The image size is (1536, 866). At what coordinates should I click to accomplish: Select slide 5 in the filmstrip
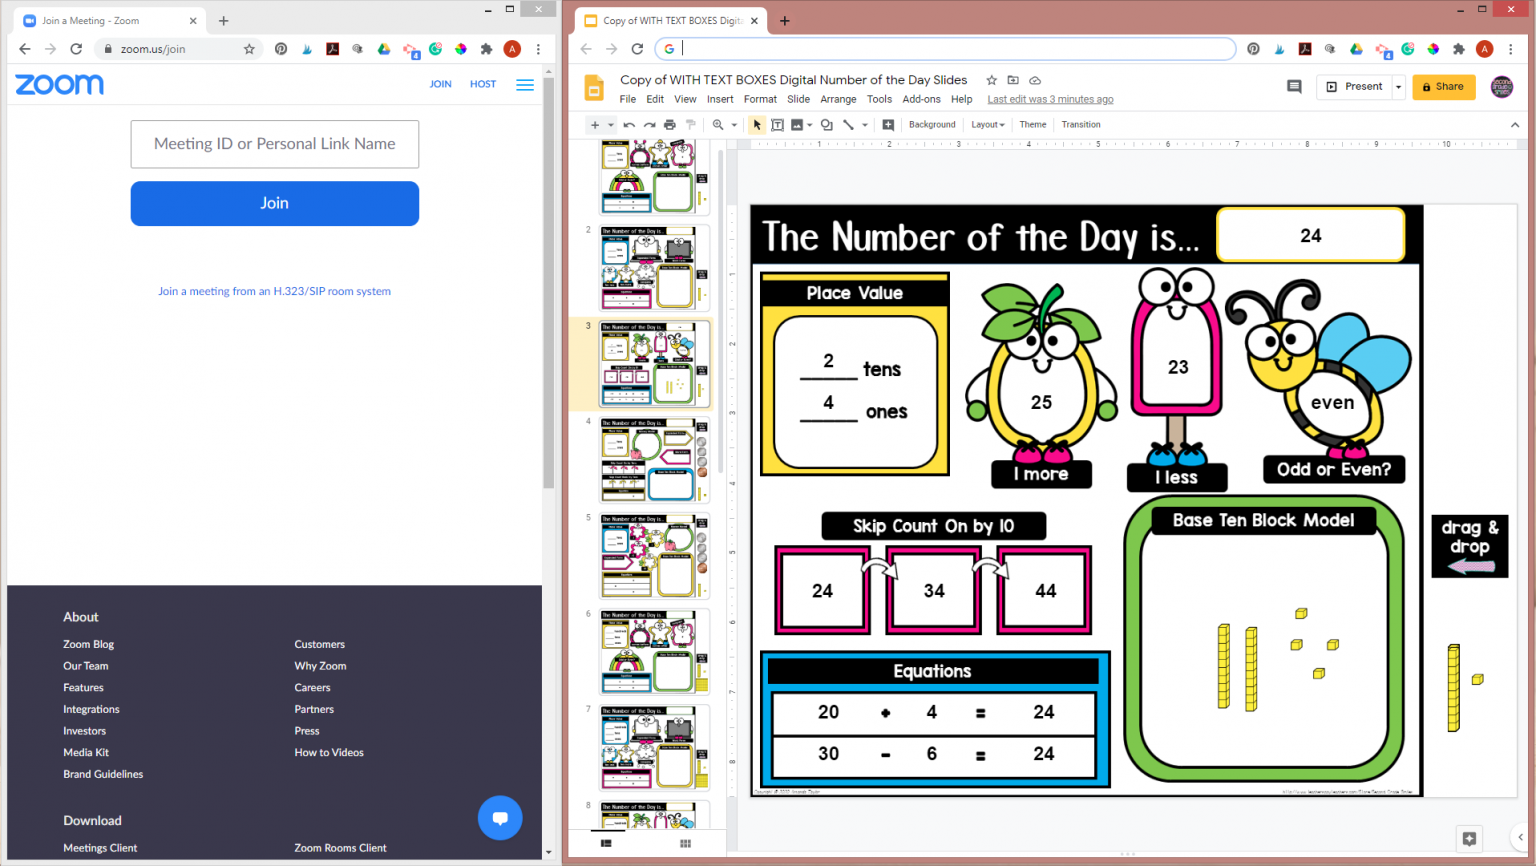[x=652, y=556]
